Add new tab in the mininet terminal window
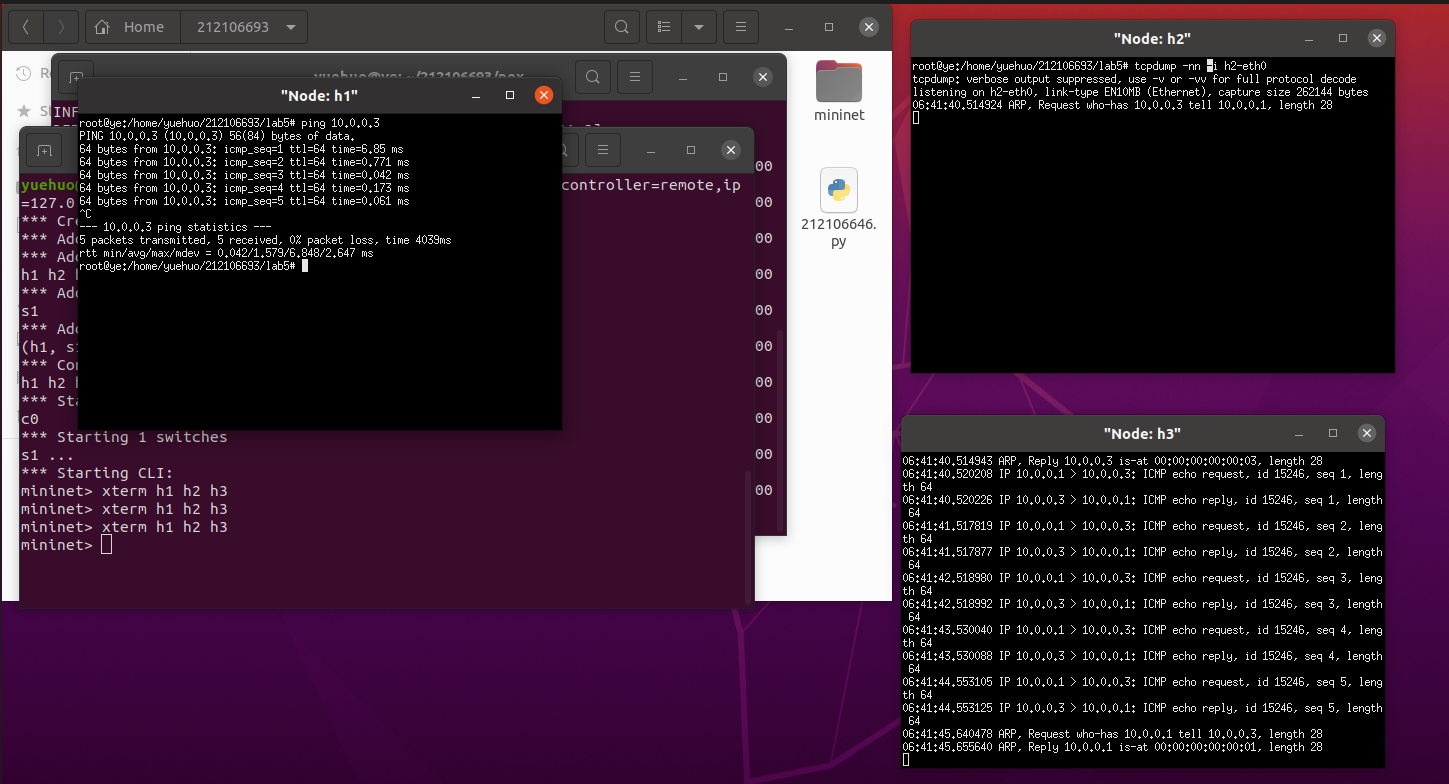The height and width of the screenshot is (784, 1449). coord(43,150)
